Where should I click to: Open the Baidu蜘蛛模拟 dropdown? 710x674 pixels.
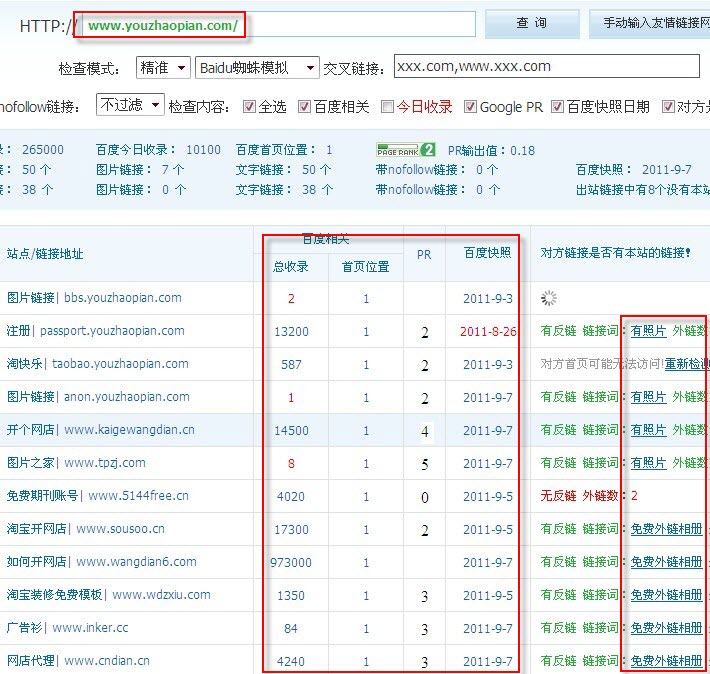pos(257,67)
